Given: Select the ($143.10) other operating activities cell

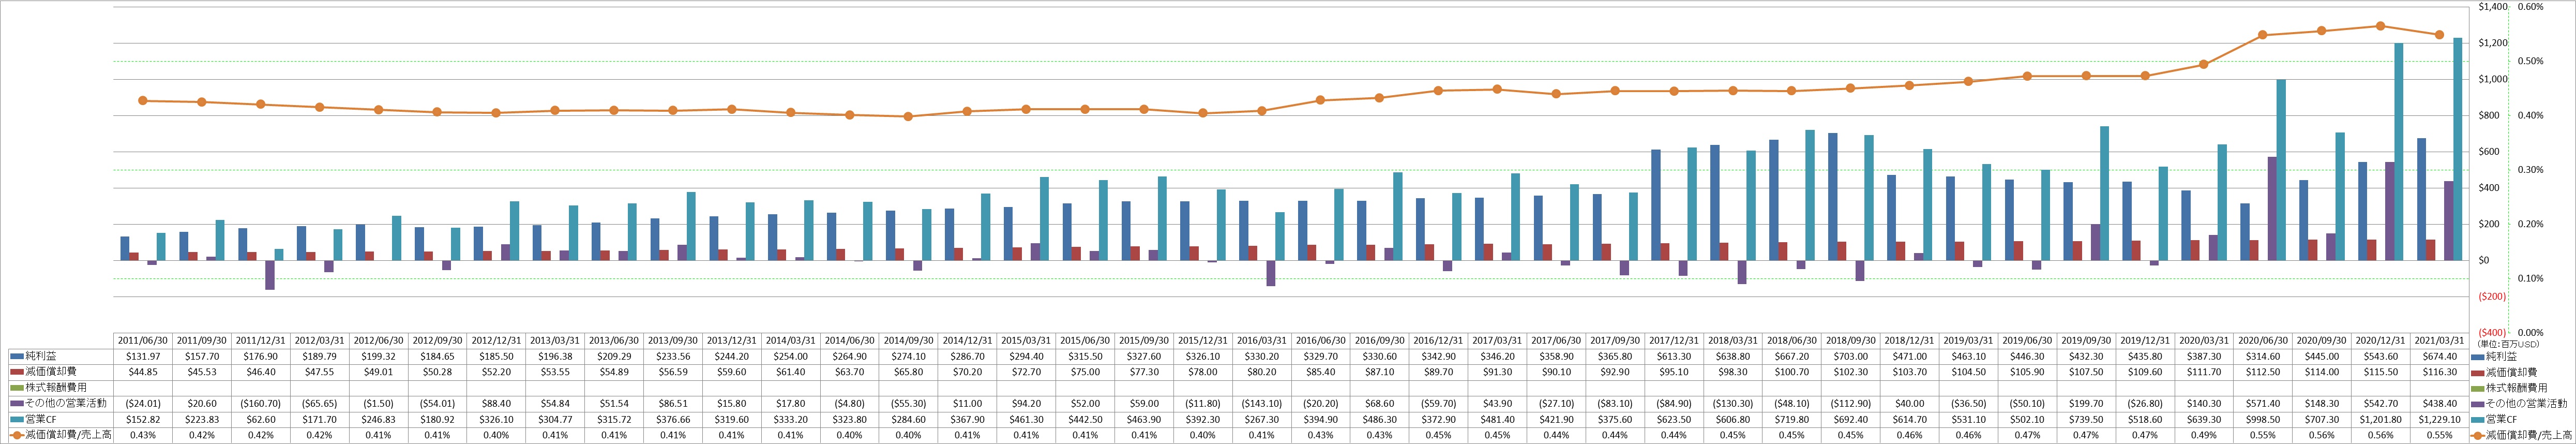Looking at the screenshot, I should [1261, 403].
